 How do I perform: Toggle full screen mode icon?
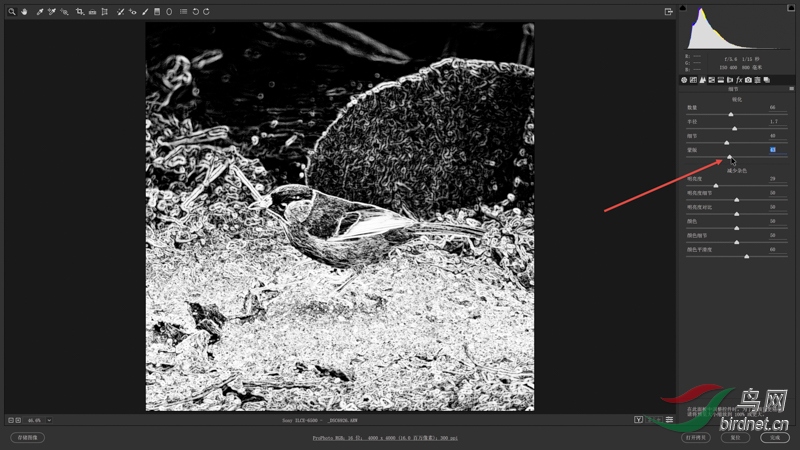coord(668,12)
